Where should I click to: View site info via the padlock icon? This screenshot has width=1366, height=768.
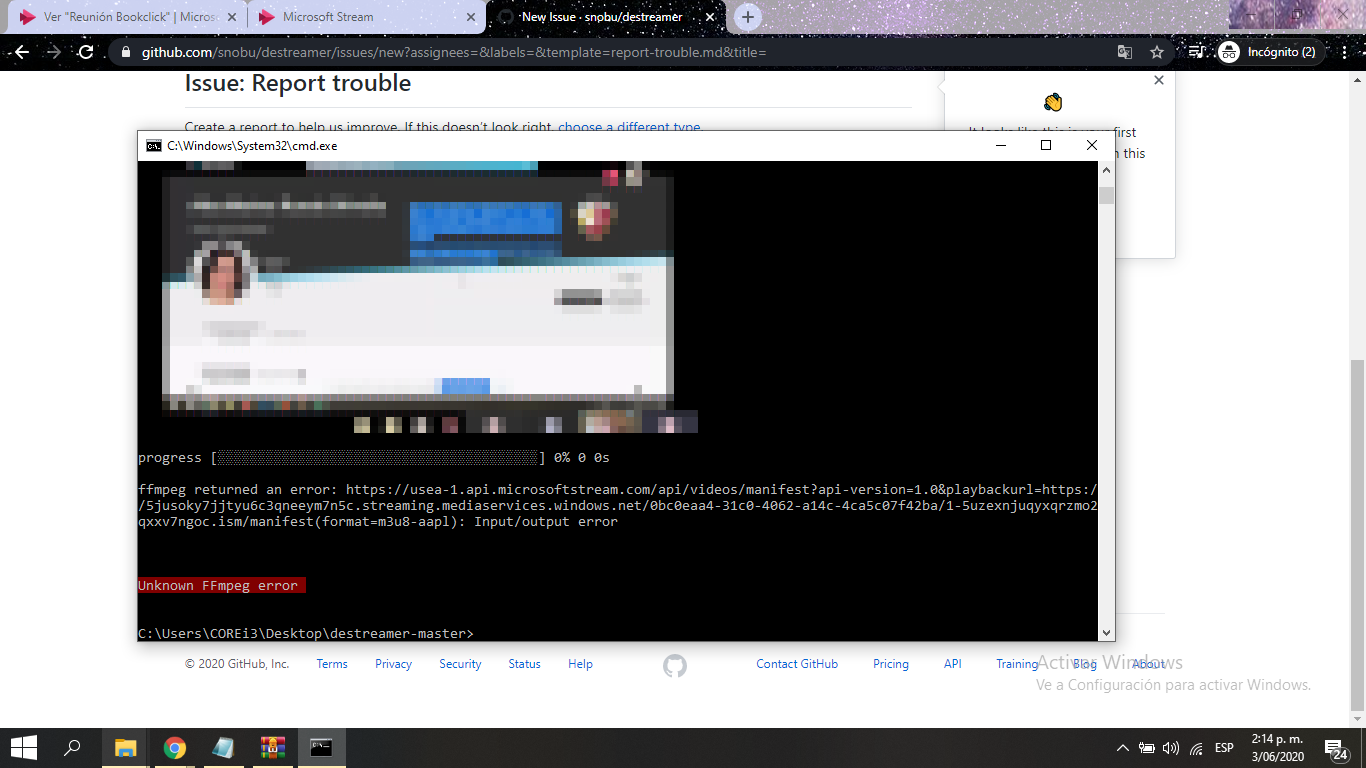pos(126,52)
